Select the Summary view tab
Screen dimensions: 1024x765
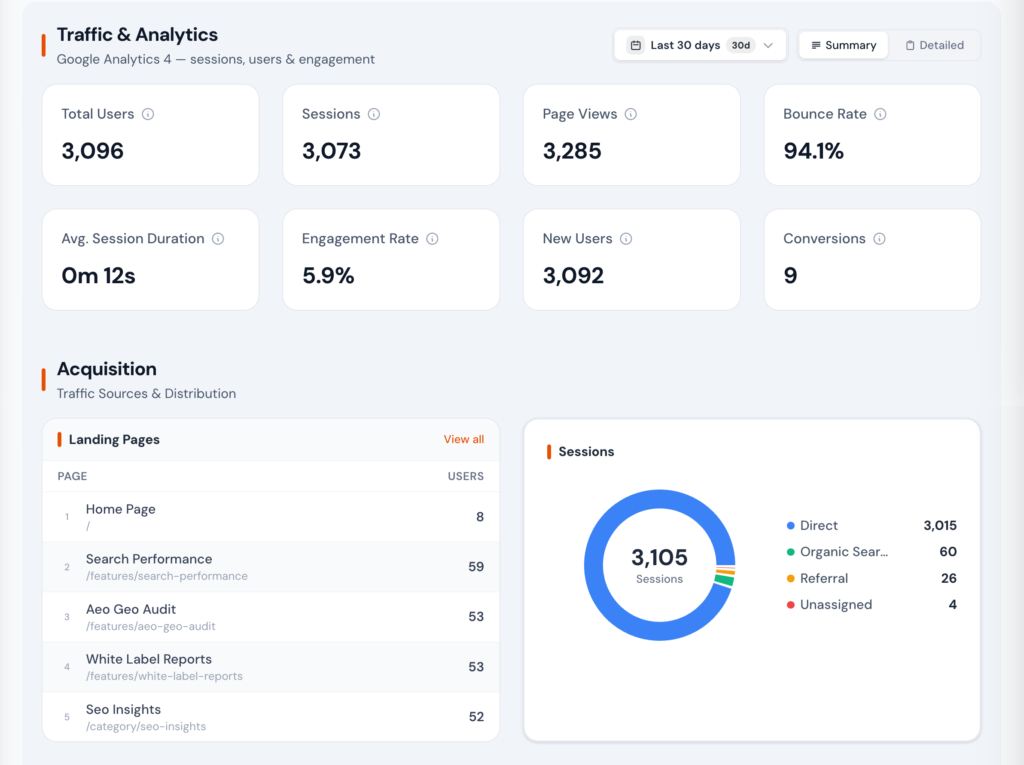[x=843, y=45]
